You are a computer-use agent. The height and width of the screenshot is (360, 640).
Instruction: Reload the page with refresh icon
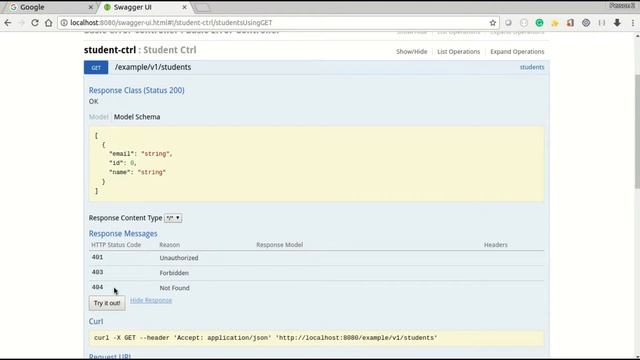[35, 23]
